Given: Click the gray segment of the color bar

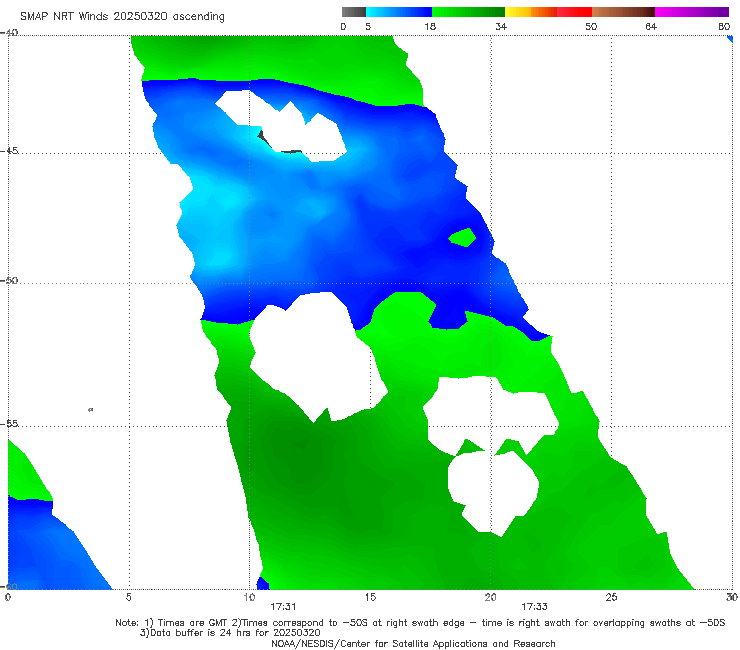Looking at the screenshot, I should click(354, 12).
